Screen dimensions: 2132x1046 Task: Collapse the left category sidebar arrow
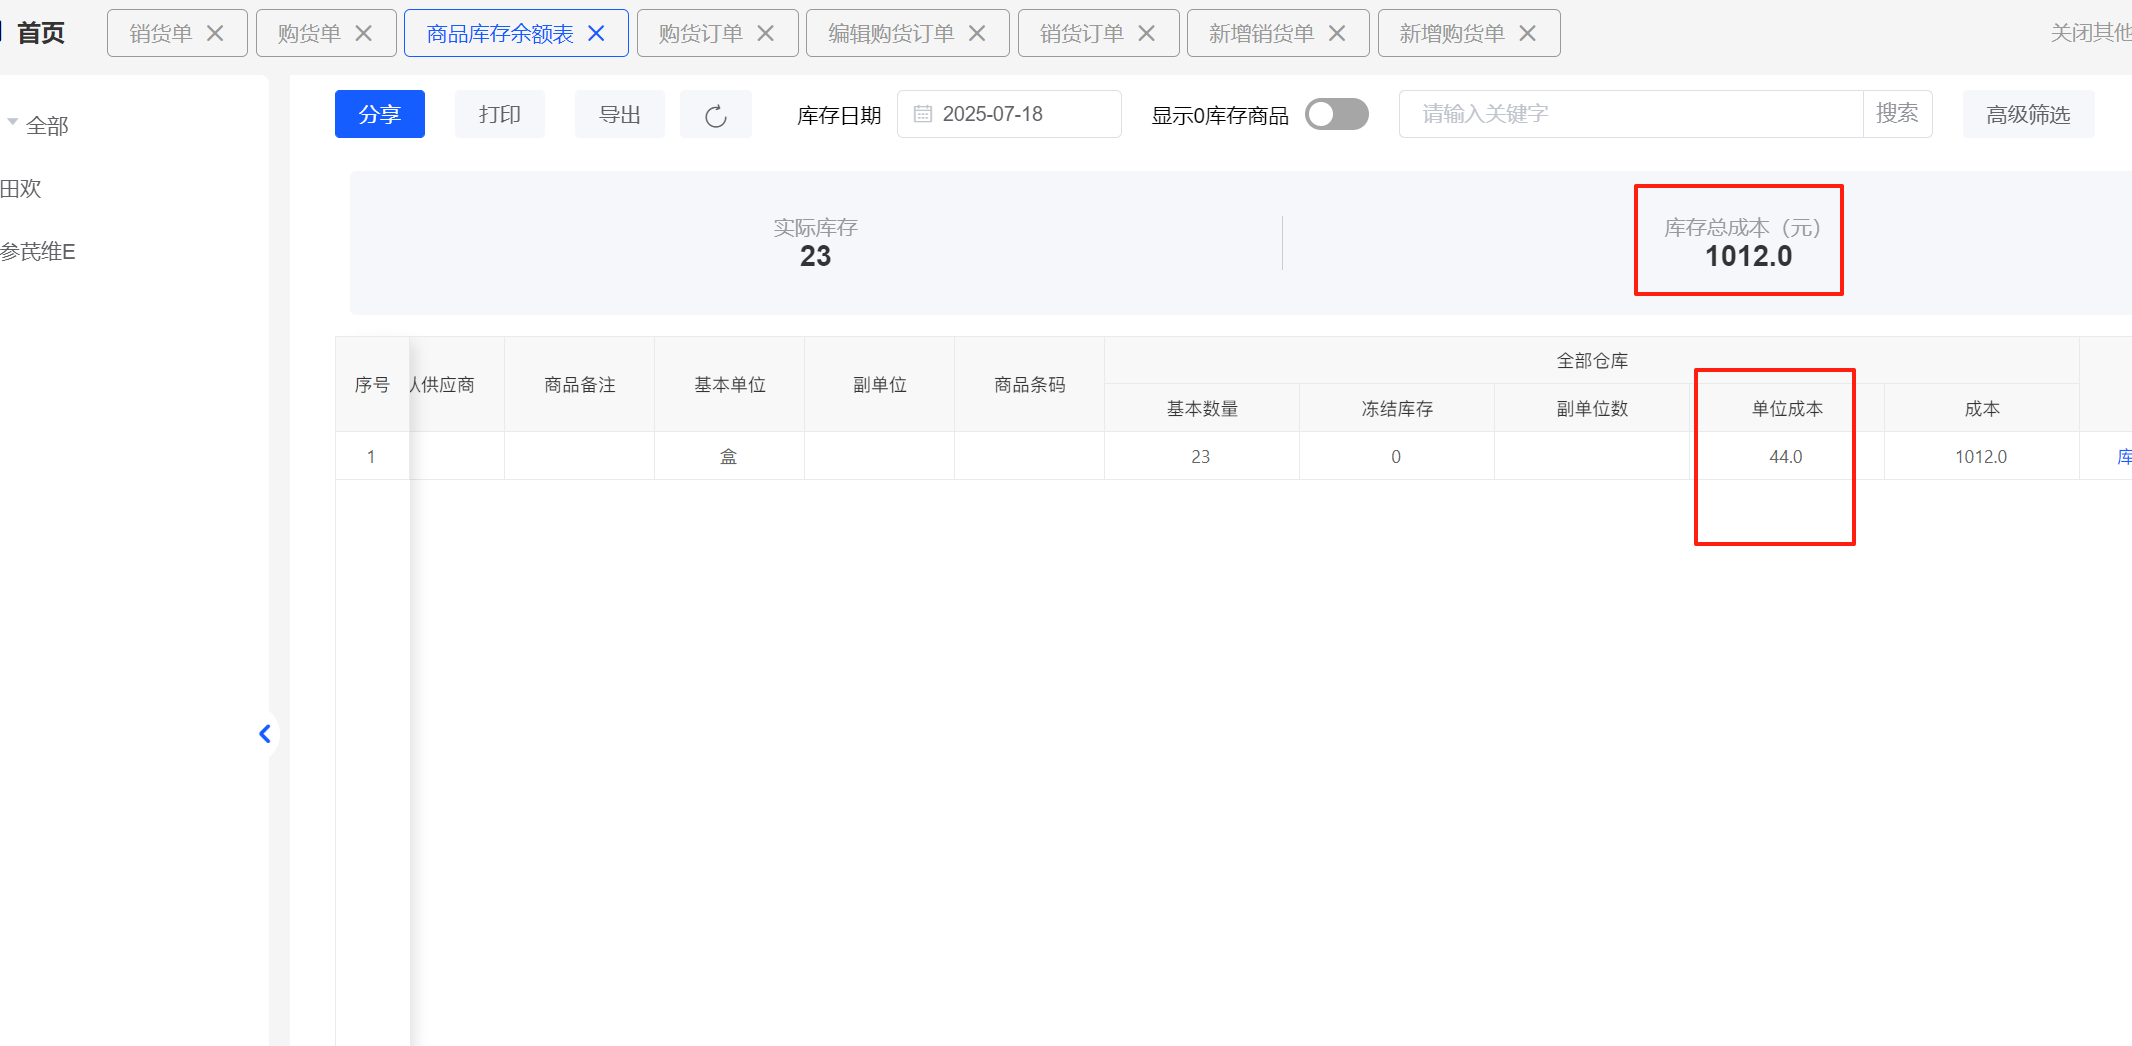[265, 734]
